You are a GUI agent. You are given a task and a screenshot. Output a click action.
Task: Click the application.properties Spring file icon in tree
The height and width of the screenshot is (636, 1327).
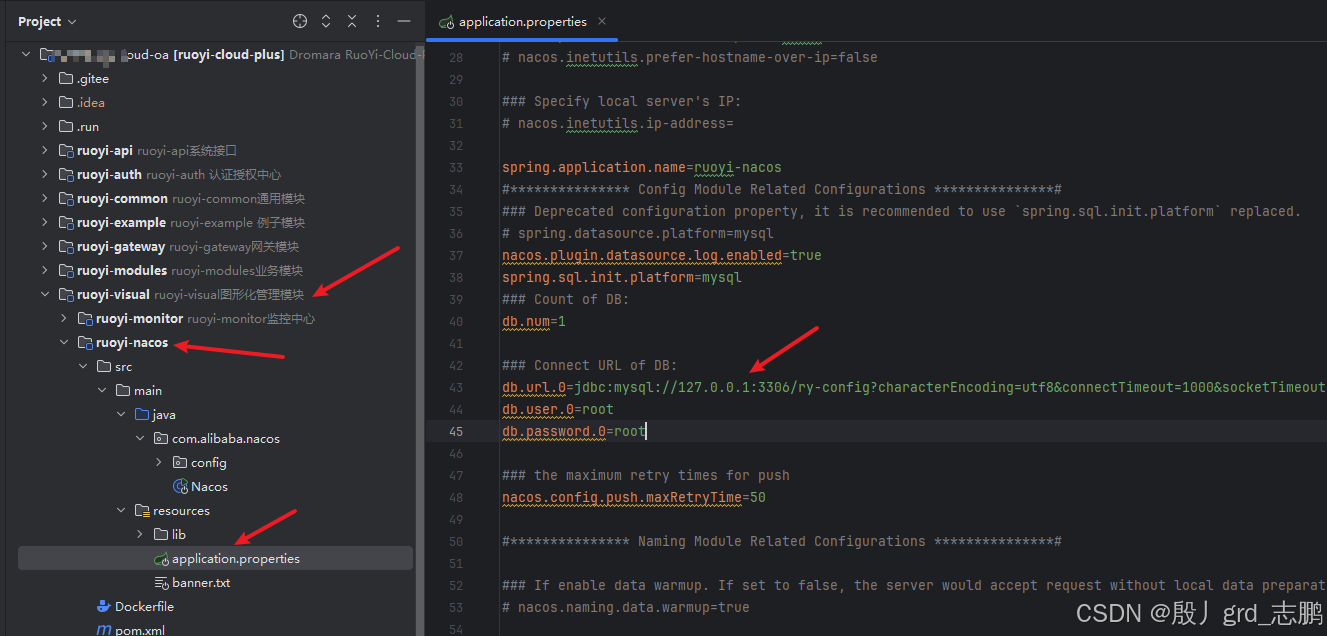tap(161, 558)
